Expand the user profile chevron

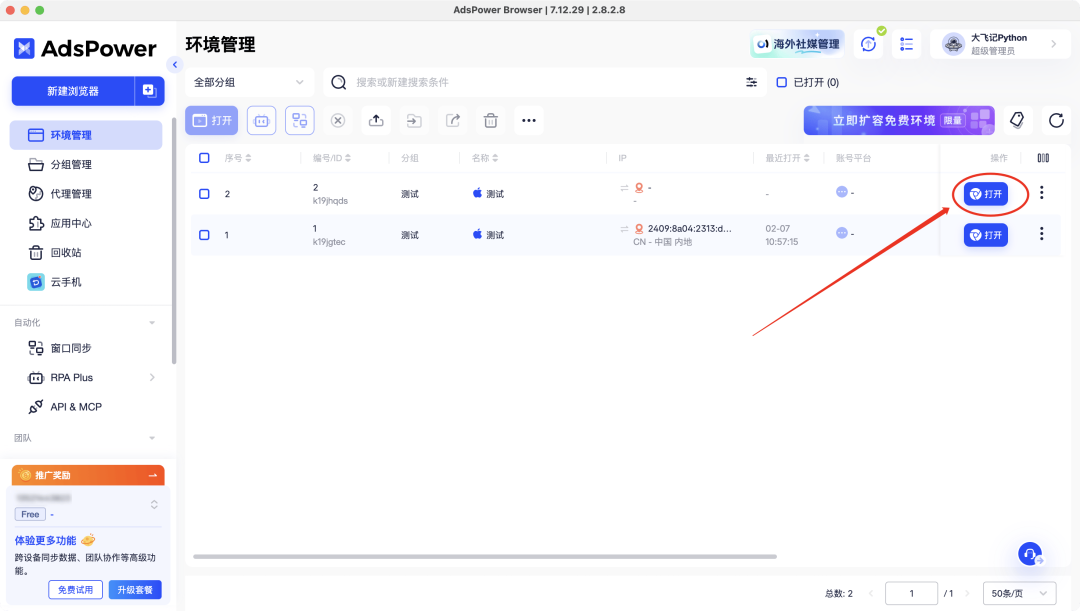(1054, 44)
